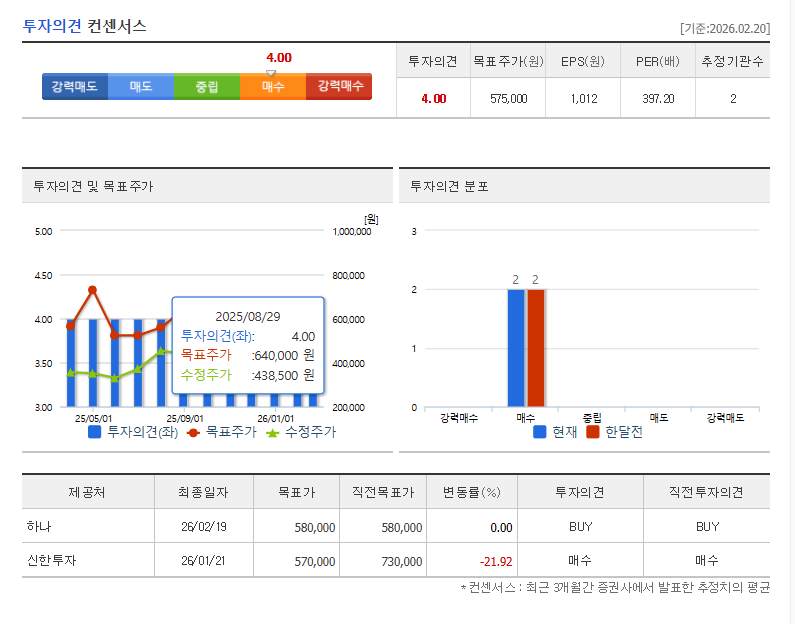Viewport: 795px width, 624px height.
Task: Click the tooltip date 2025/08/29
Action: tap(248, 317)
